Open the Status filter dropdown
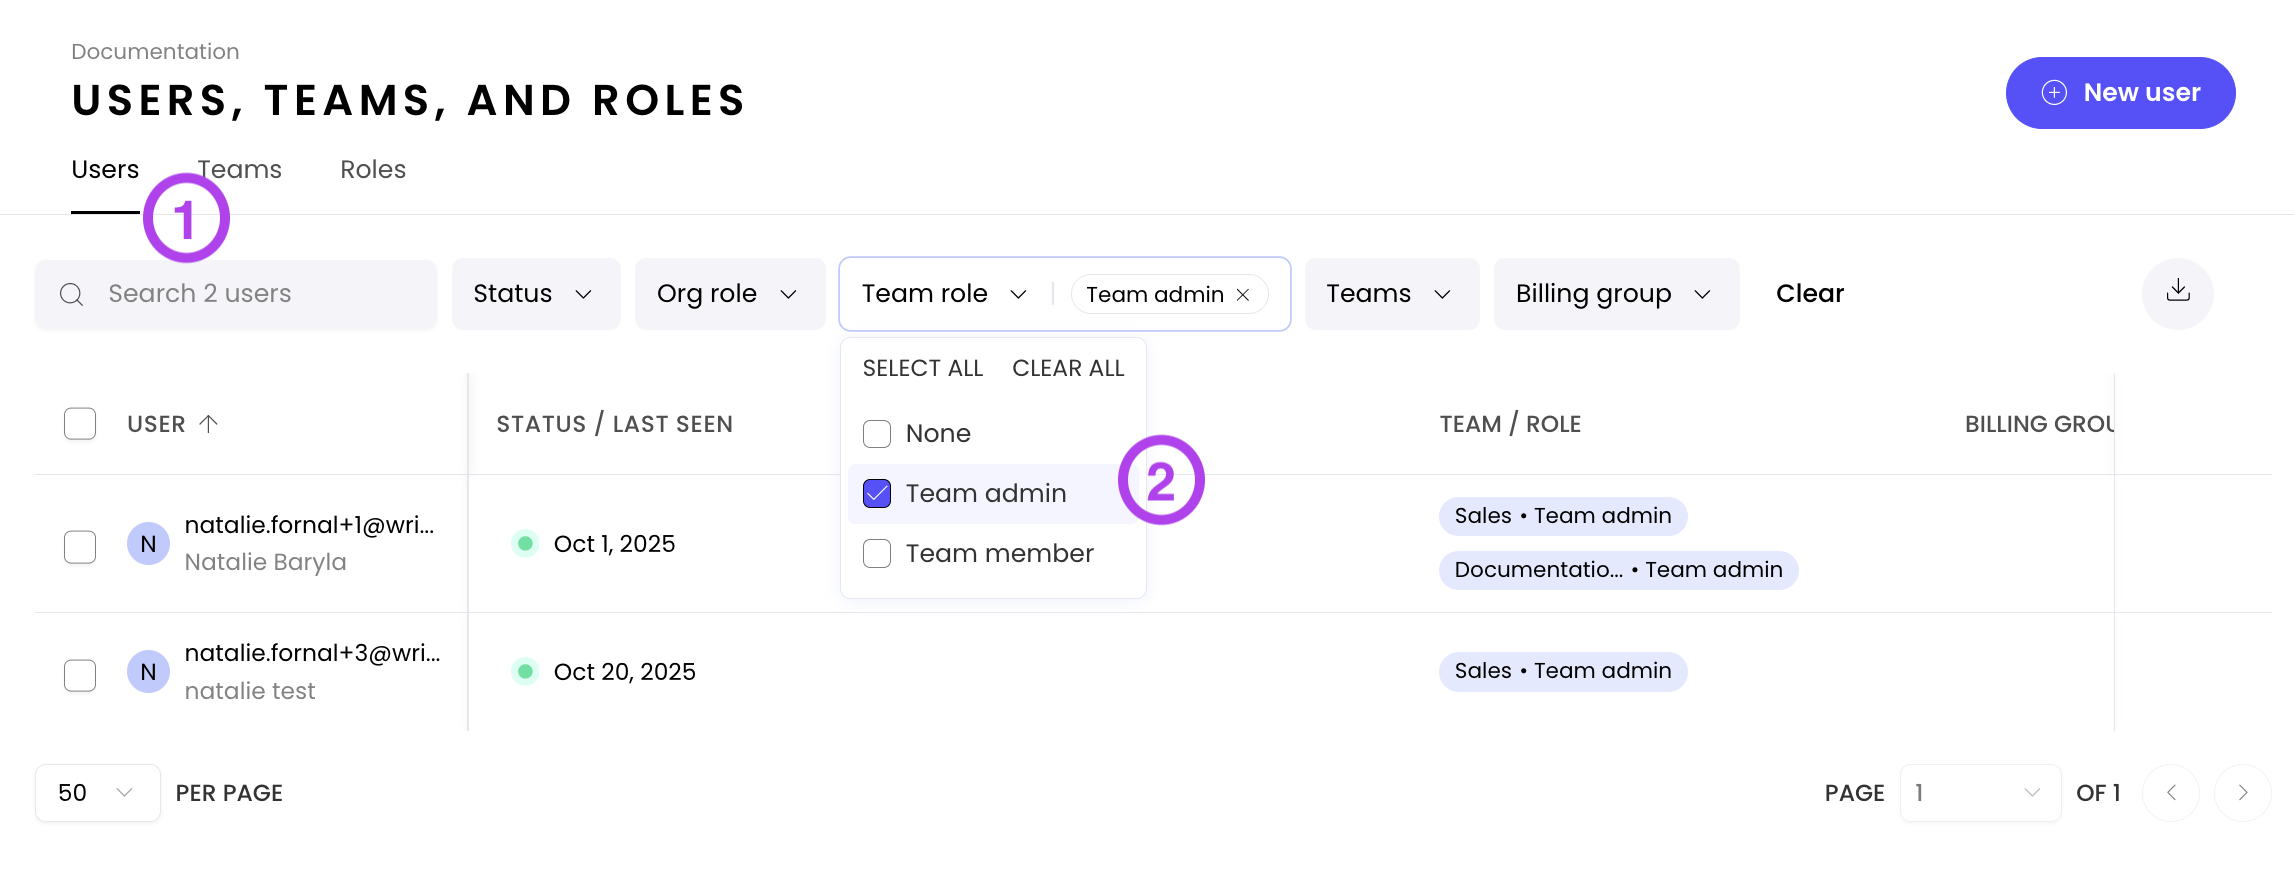2294x882 pixels. [x=535, y=294]
